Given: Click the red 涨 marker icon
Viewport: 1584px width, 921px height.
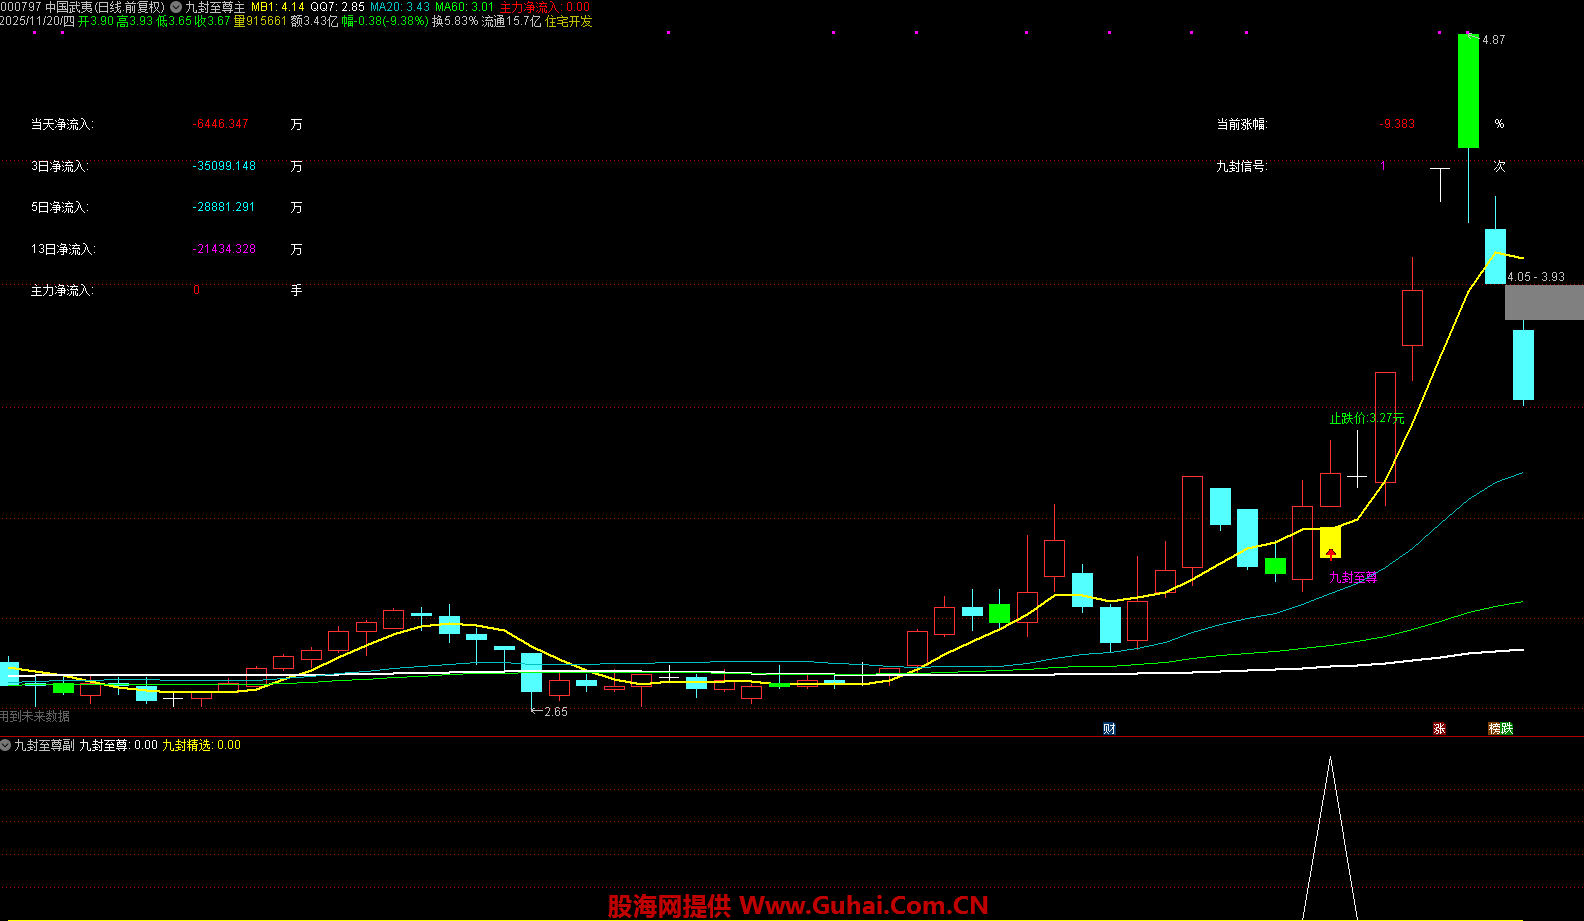Looking at the screenshot, I should coord(1439,728).
